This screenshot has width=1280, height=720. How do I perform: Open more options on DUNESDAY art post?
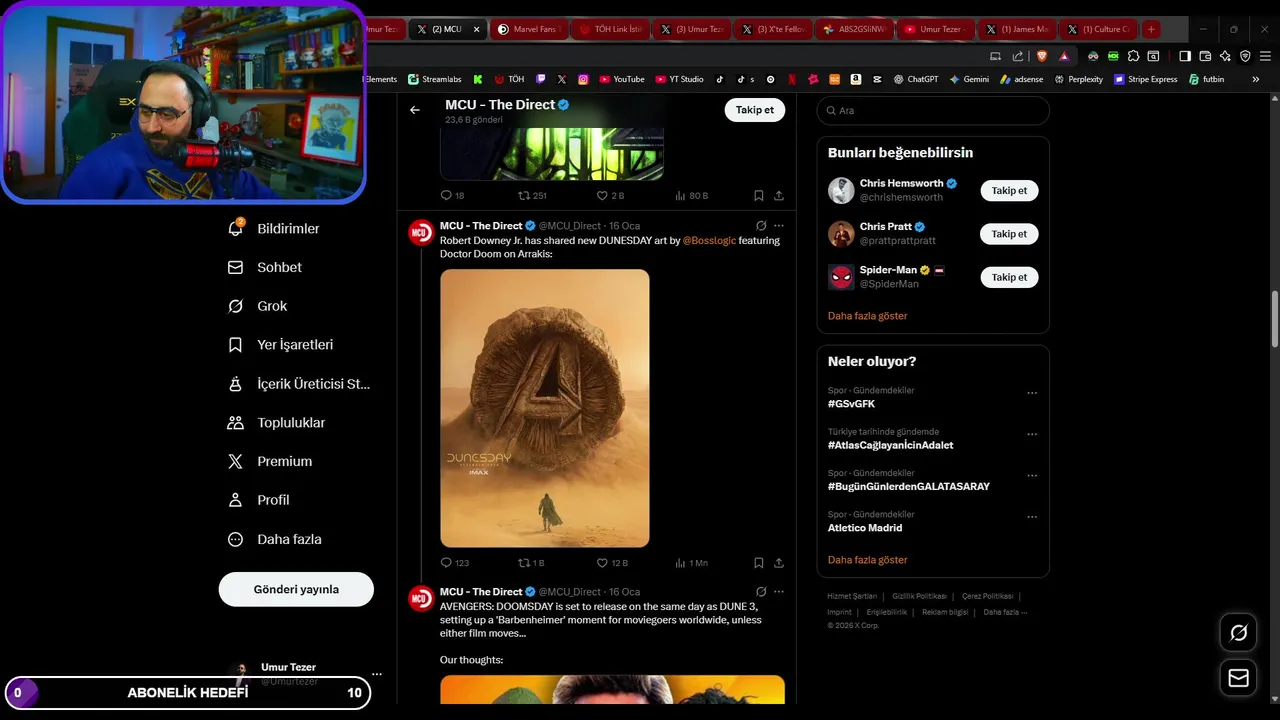click(779, 226)
